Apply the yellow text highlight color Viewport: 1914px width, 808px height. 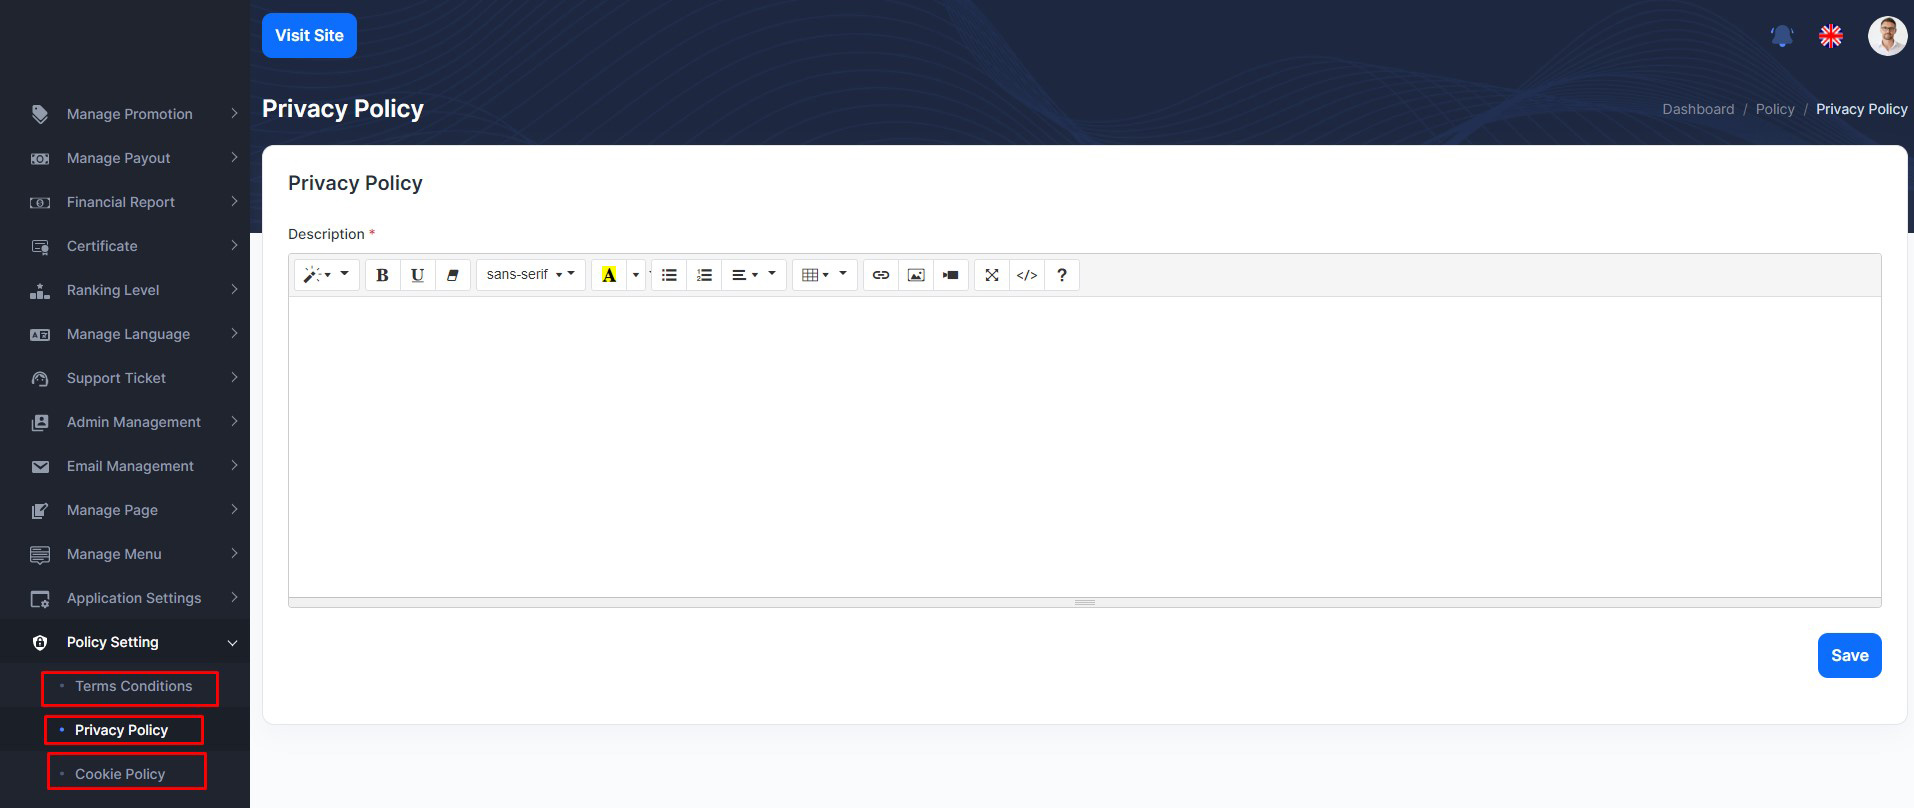pyautogui.click(x=608, y=275)
